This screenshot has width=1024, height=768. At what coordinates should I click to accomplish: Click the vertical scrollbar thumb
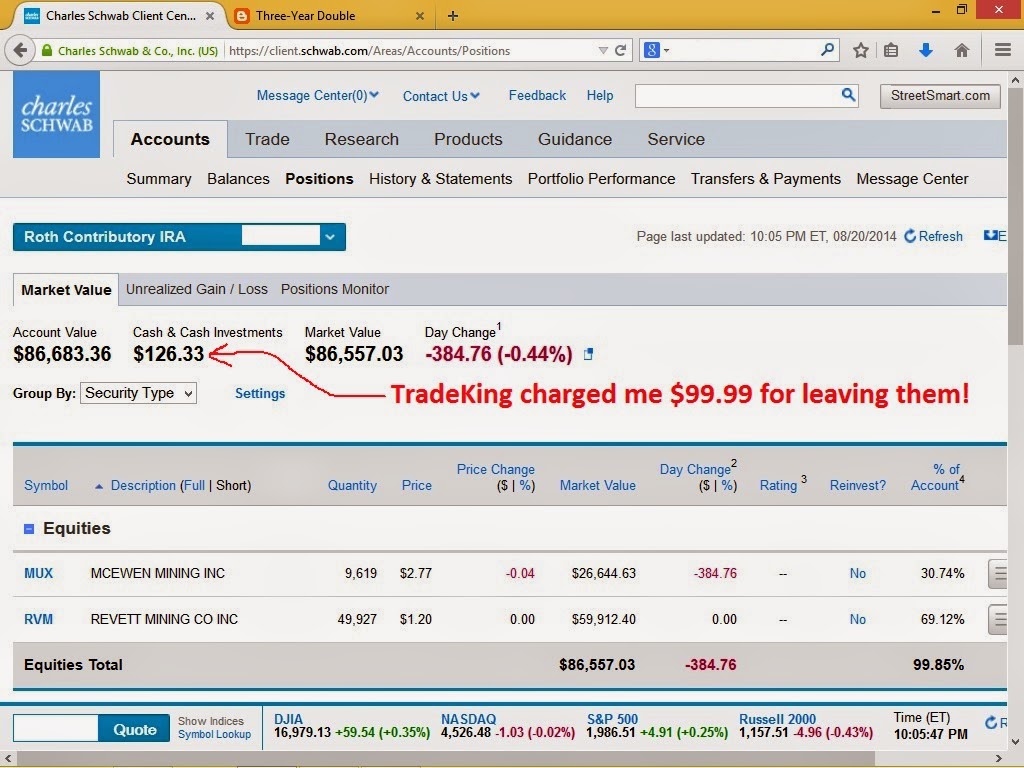tap(1016, 217)
